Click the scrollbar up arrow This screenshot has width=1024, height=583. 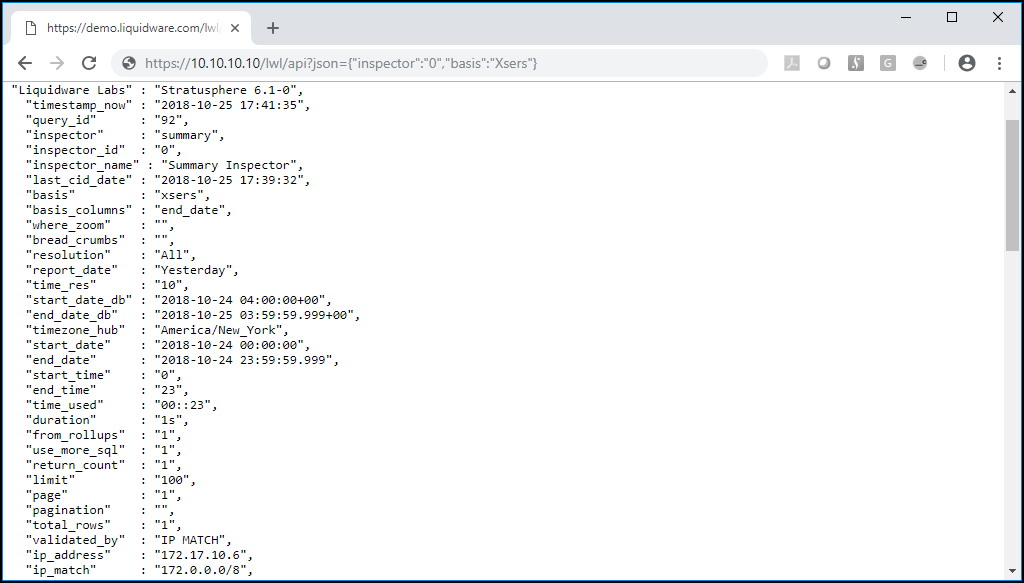[x=1012, y=91]
